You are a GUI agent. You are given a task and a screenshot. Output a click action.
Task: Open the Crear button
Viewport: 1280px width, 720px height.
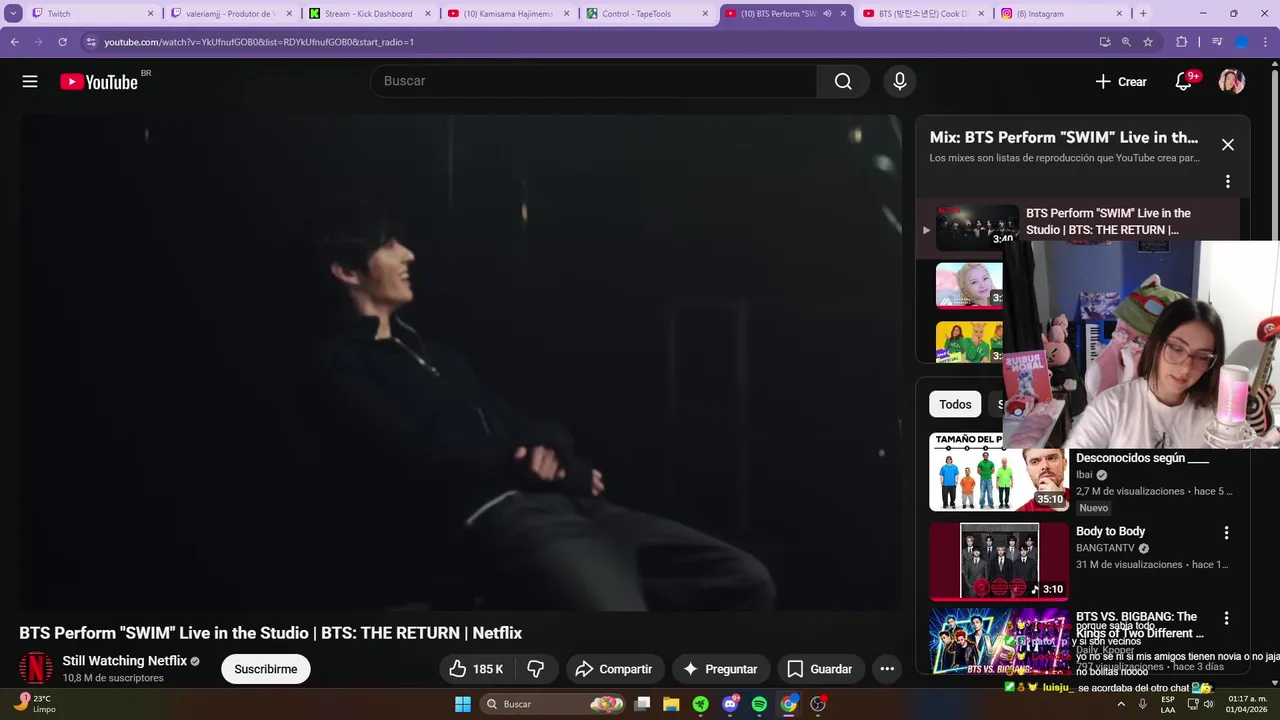[x=1121, y=82]
